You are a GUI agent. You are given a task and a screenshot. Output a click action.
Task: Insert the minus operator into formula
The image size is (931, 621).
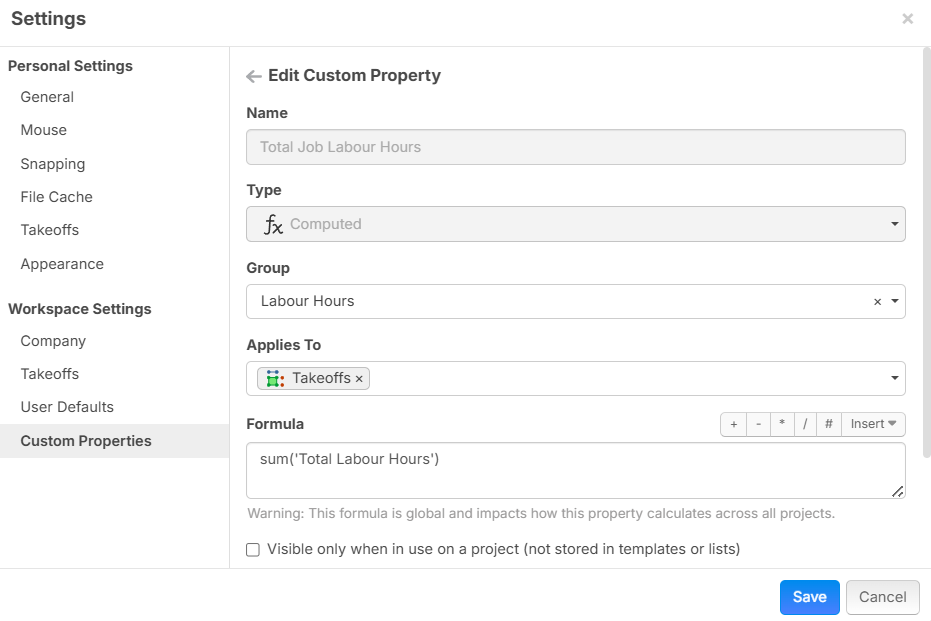click(758, 424)
